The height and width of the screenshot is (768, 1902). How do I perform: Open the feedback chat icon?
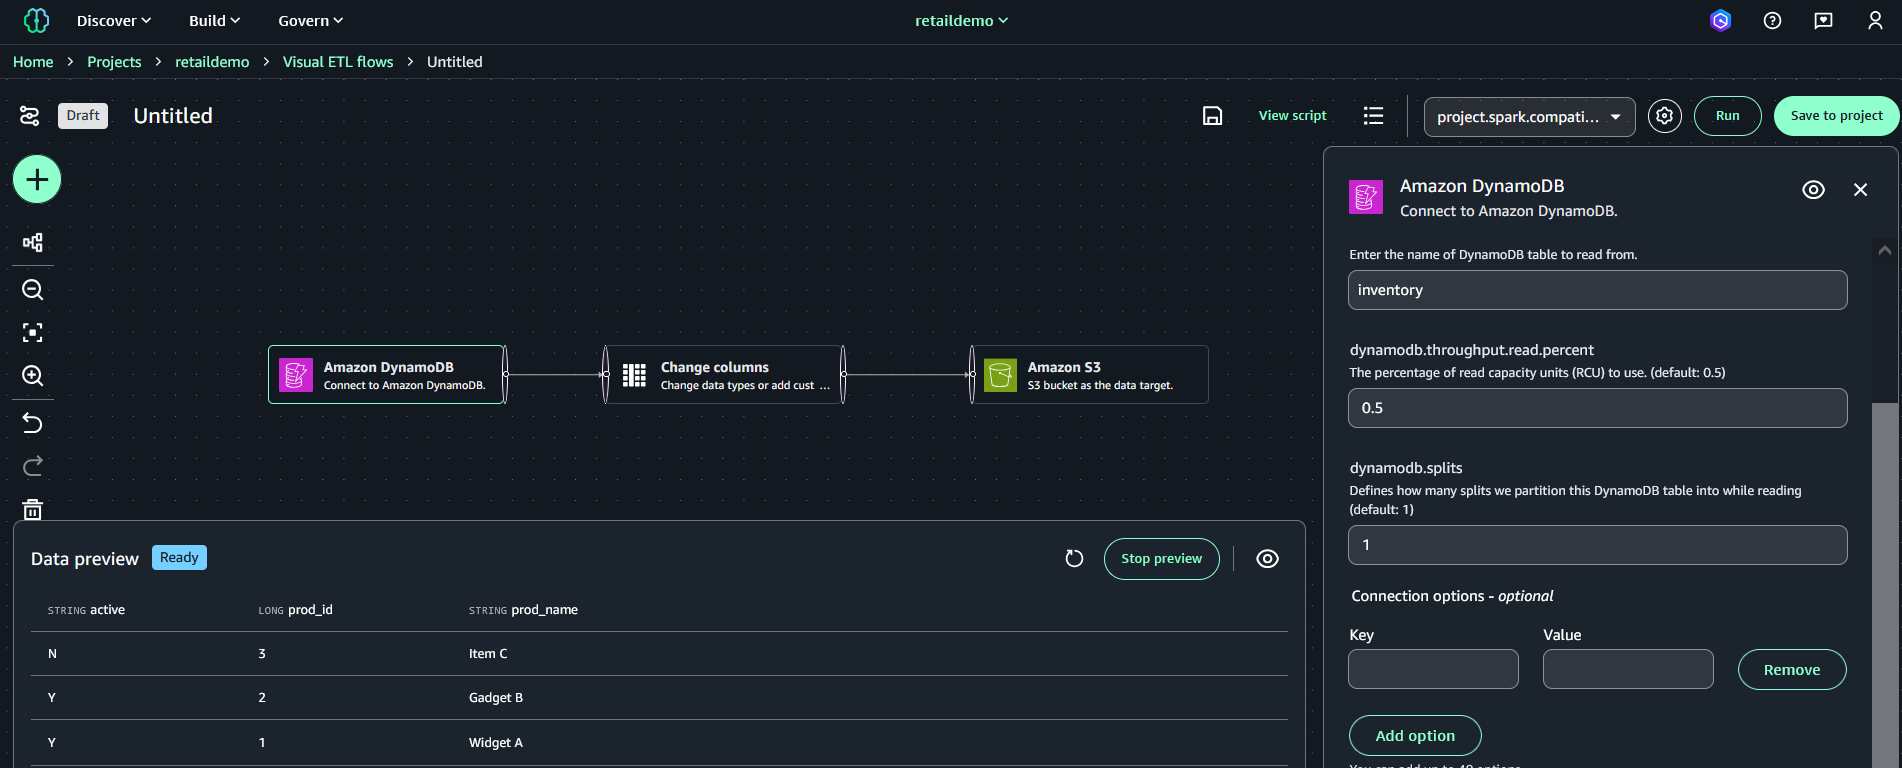click(x=1823, y=20)
